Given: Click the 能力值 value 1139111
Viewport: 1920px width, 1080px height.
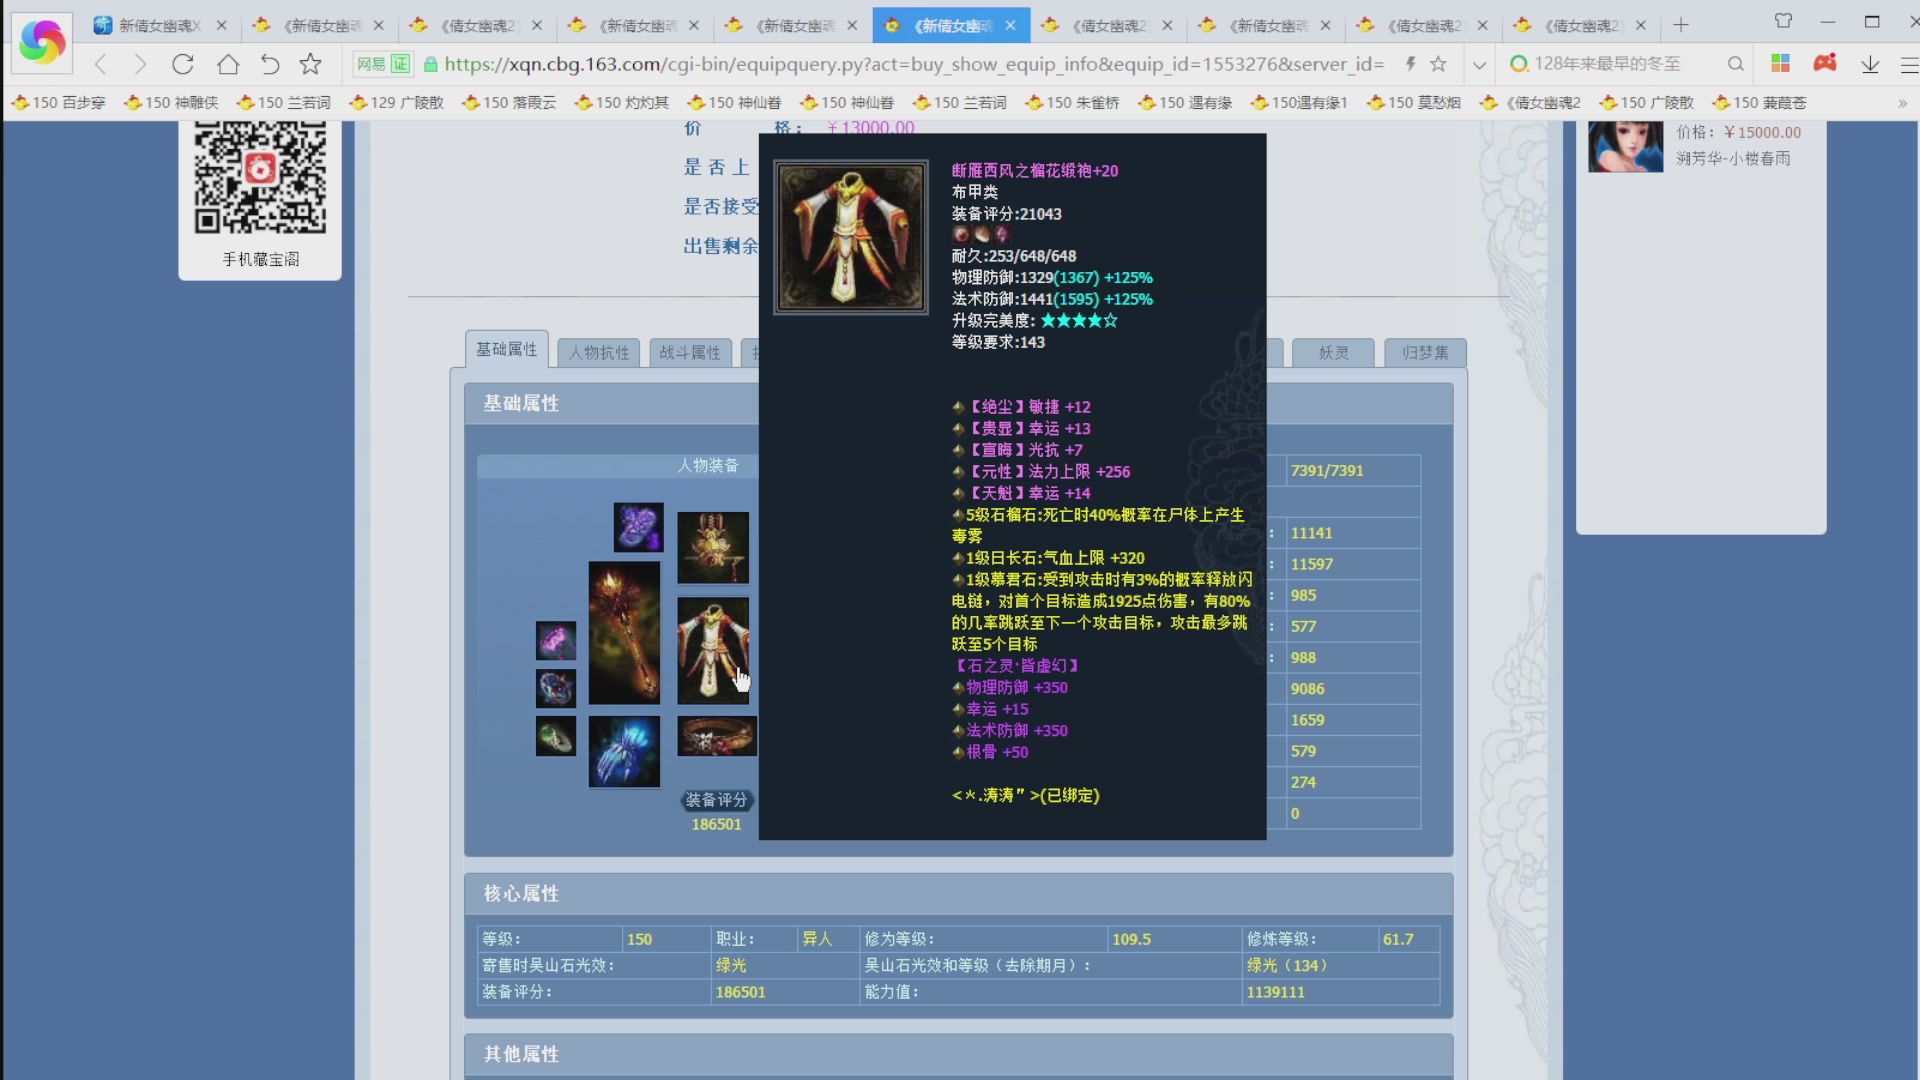Looking at the screenshot, I should click(x=1275, y=992).
